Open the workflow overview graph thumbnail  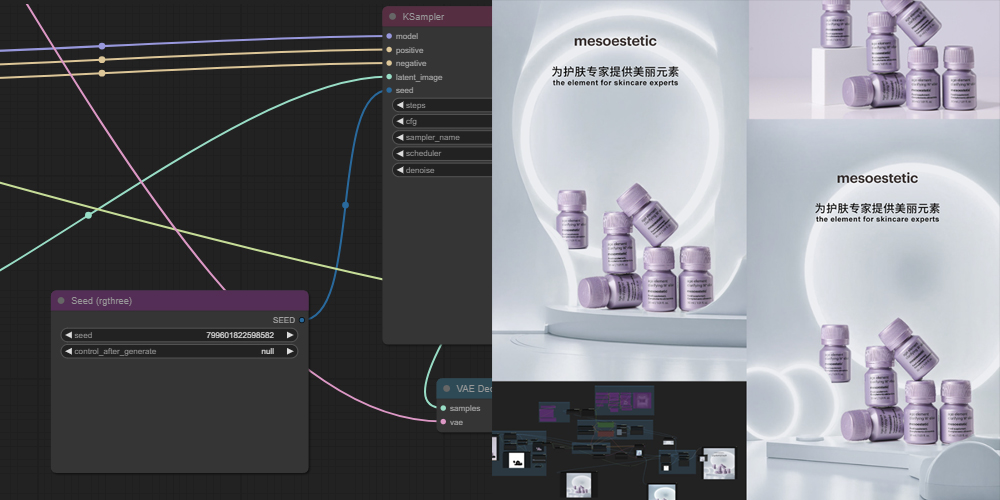(619, 441)
